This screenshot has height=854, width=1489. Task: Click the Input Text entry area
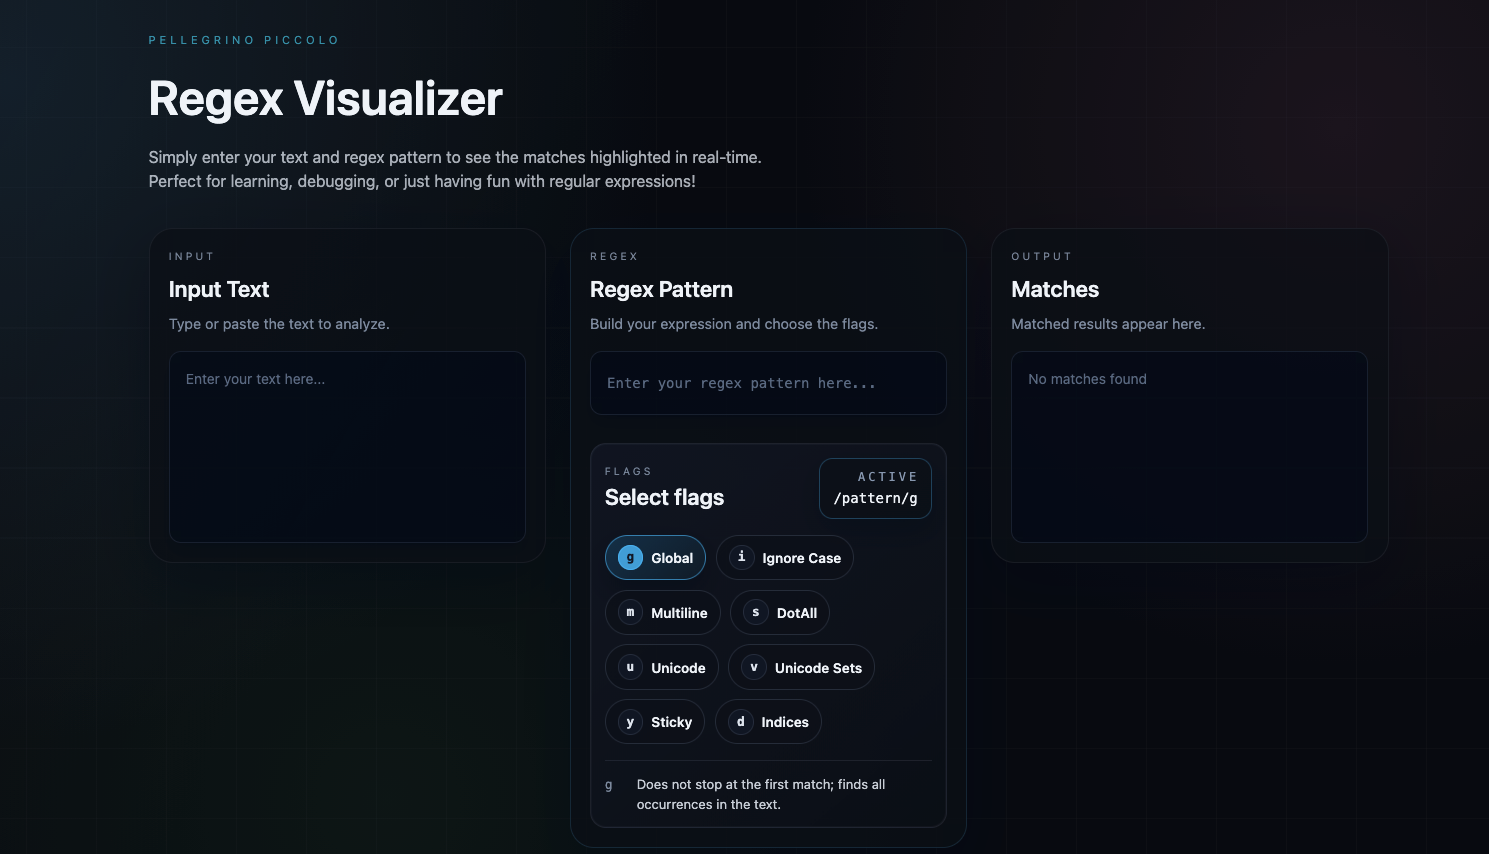pyautogui.click(x=347, y=446)
